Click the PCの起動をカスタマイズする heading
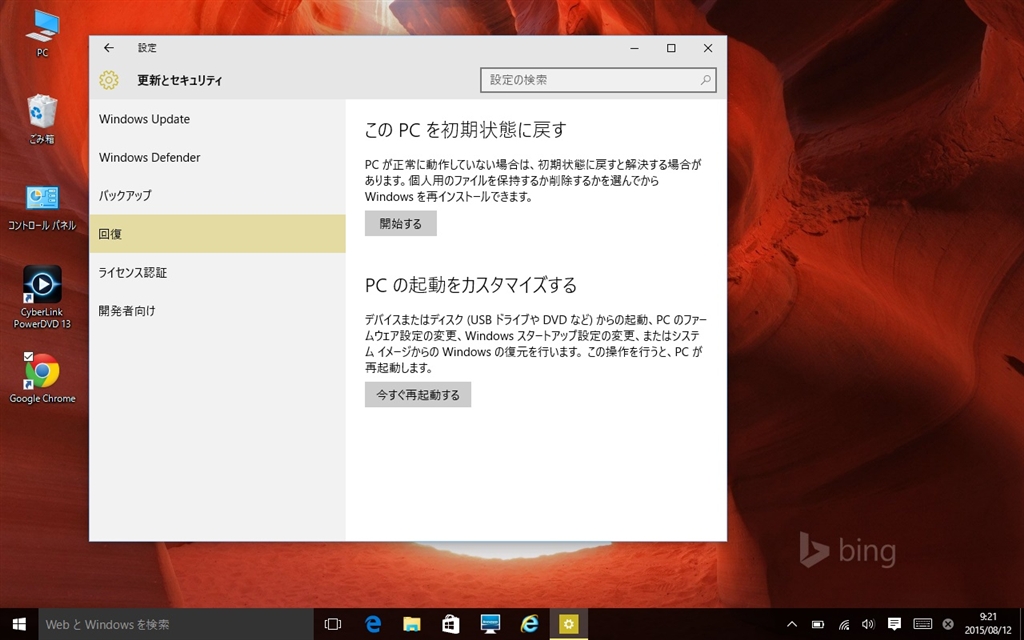The height and width of the screenshot is (640, 1024). pyautogui.click(x=471, y=285)
